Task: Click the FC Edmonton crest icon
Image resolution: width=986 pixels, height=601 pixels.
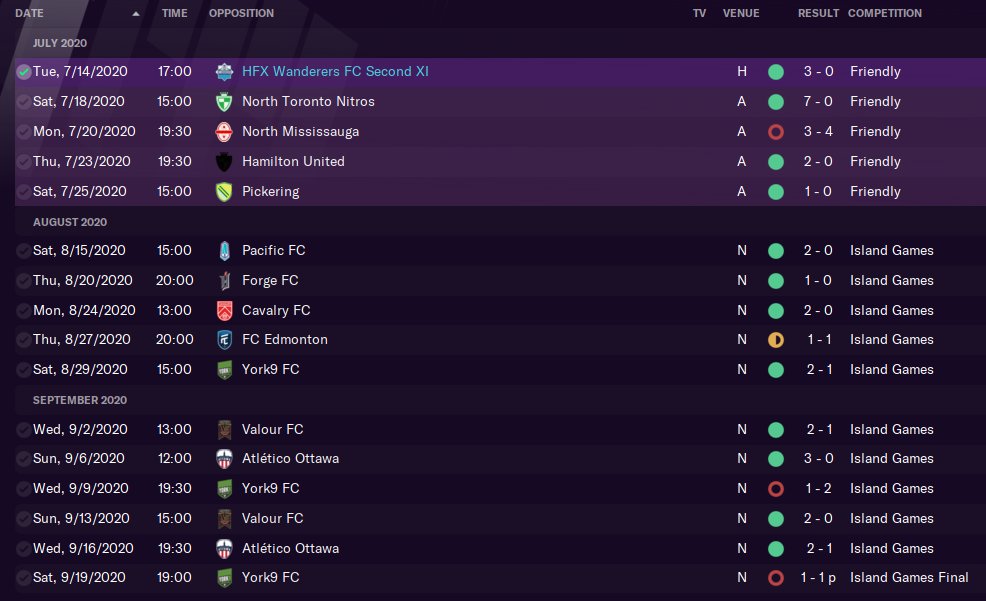Action: [x=224, y=340]
